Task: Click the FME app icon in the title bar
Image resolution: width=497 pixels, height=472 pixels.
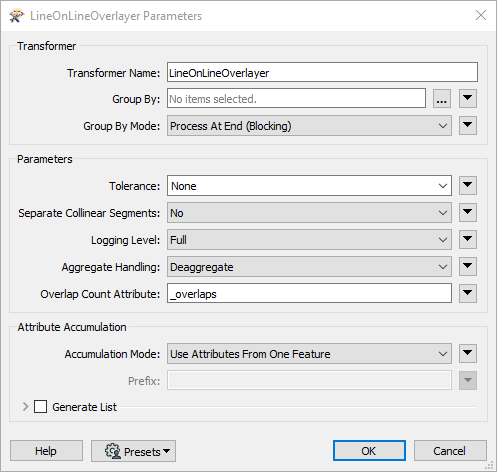Action: click(x=16, y=16)
